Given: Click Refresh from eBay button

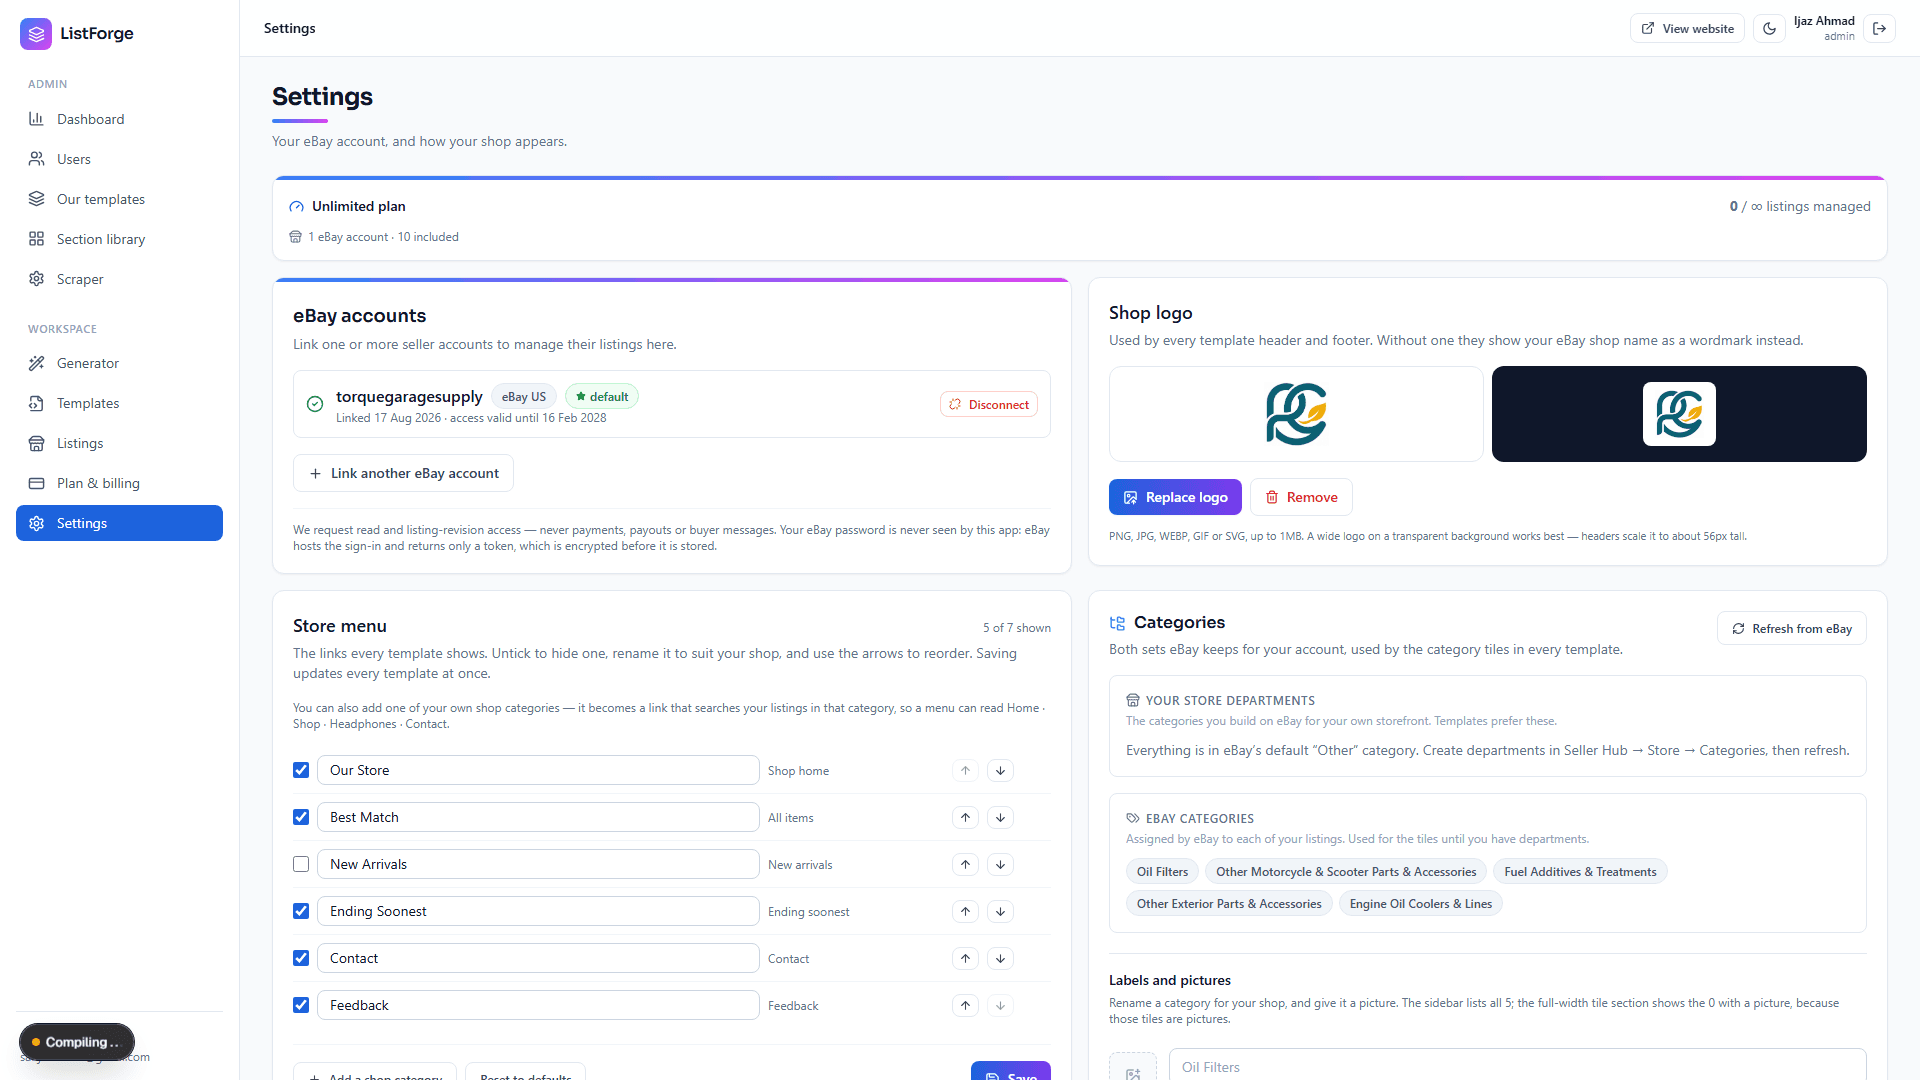Looking at the screenshot, I should point(1792,629).
